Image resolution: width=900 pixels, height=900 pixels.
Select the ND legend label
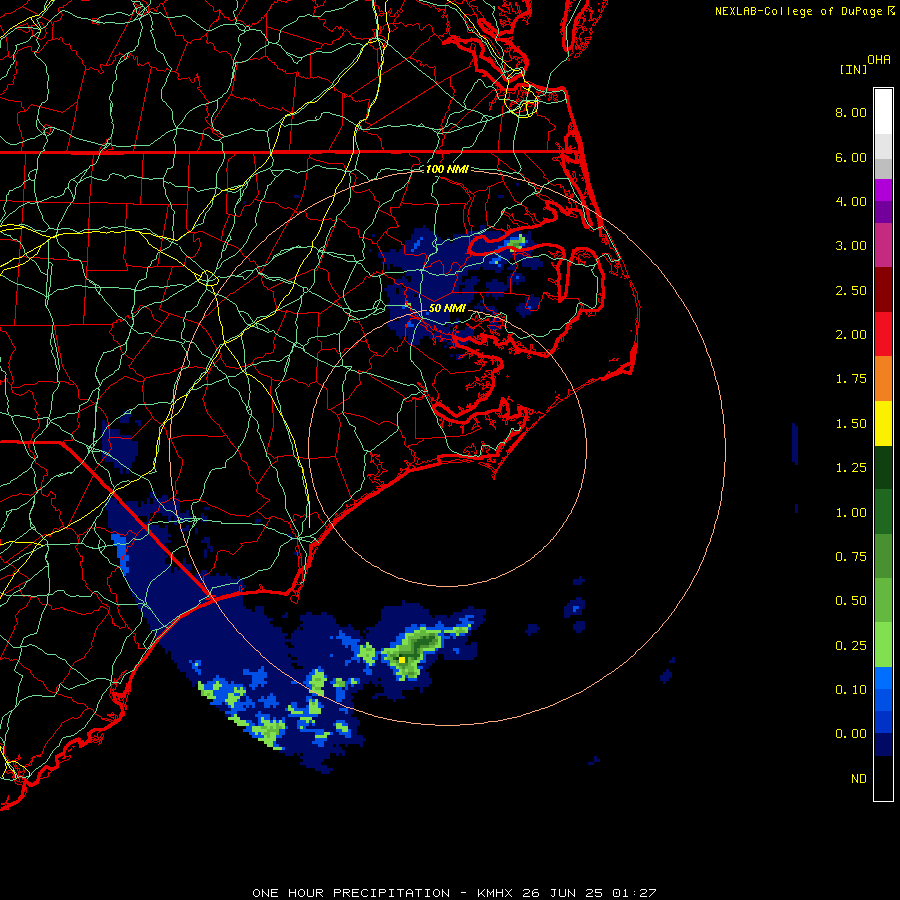tap(859, 779)
